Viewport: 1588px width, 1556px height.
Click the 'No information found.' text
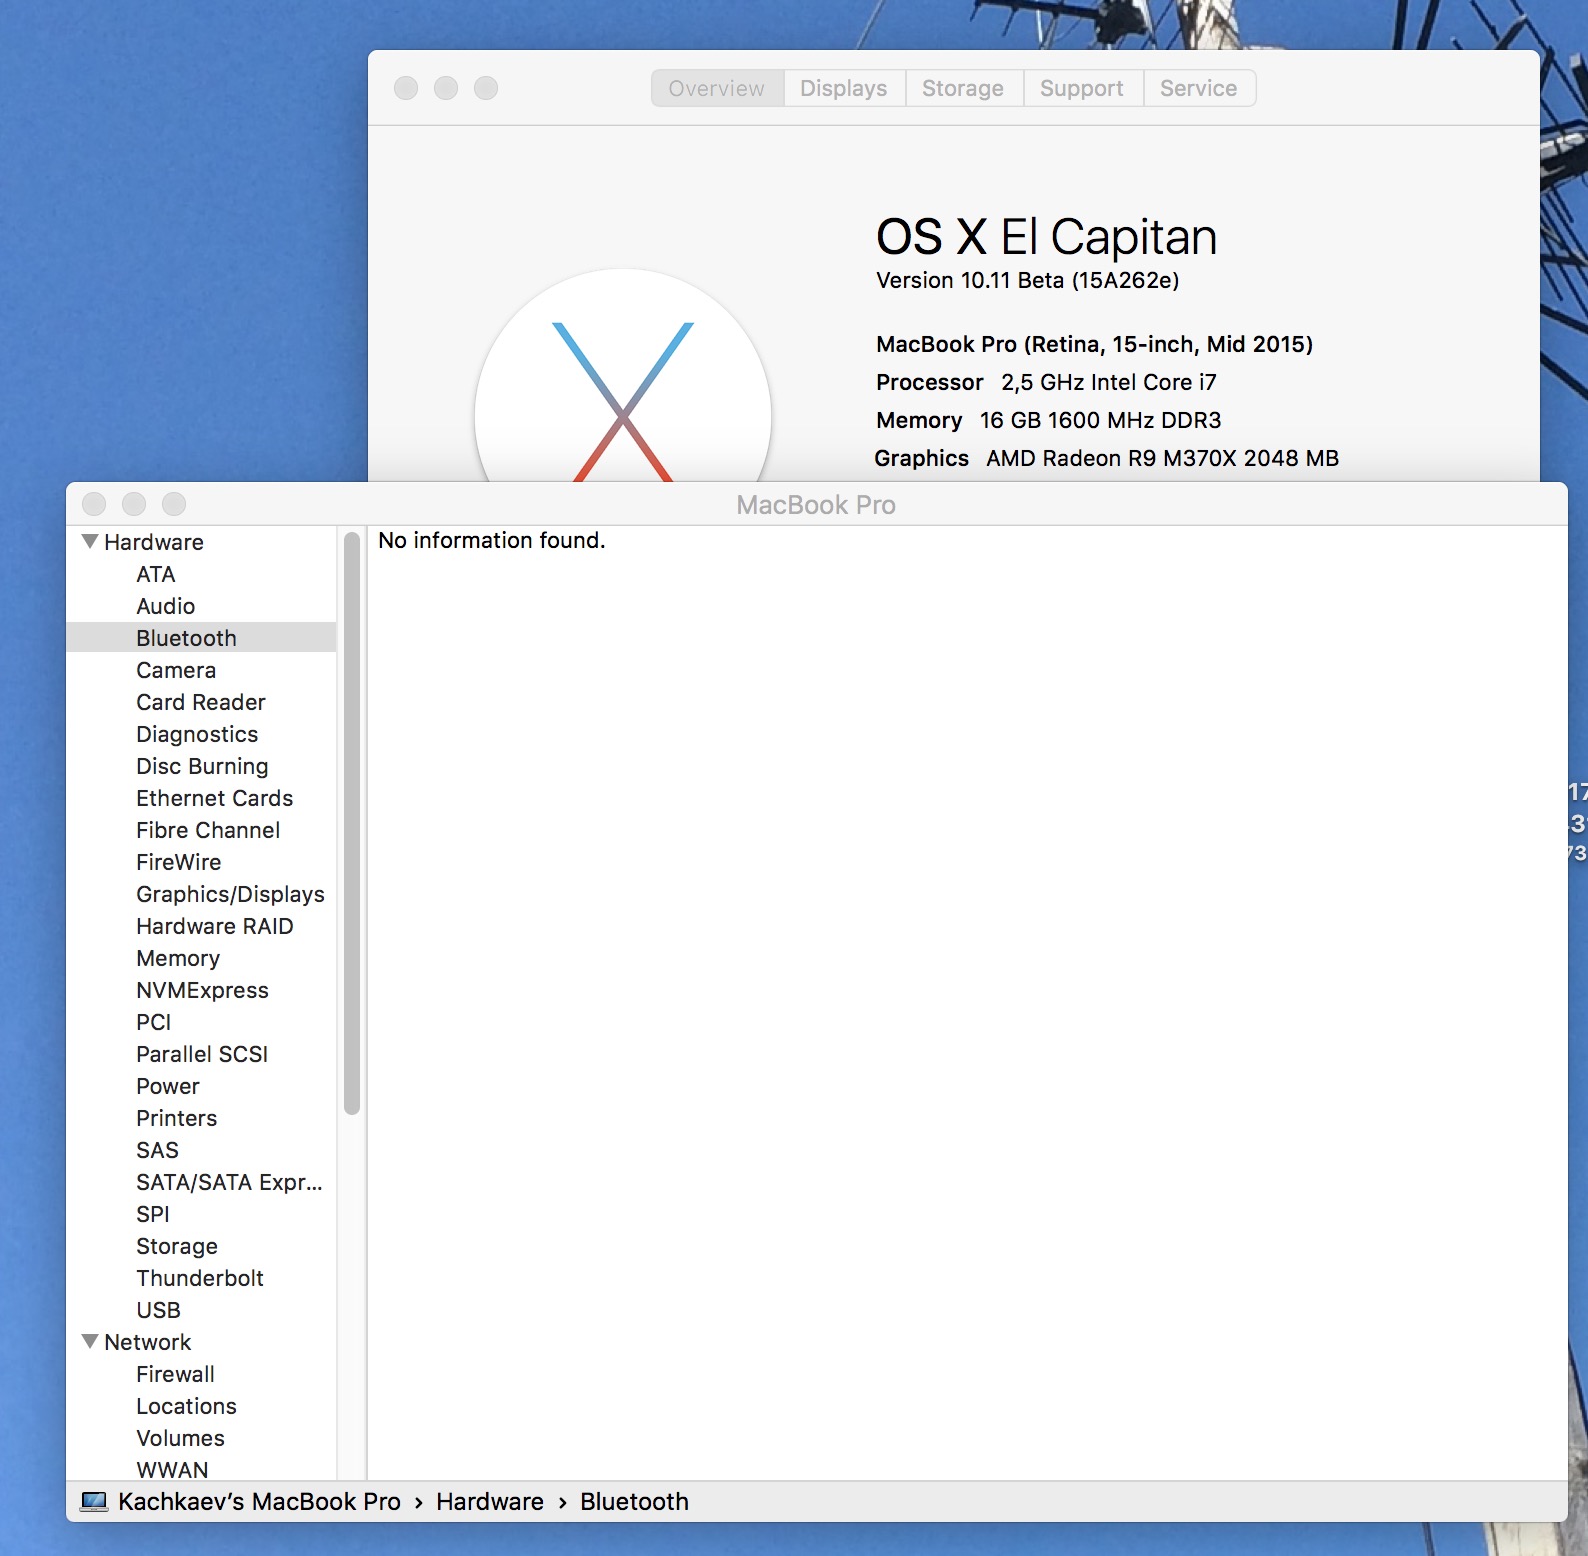tap(492, 540)
